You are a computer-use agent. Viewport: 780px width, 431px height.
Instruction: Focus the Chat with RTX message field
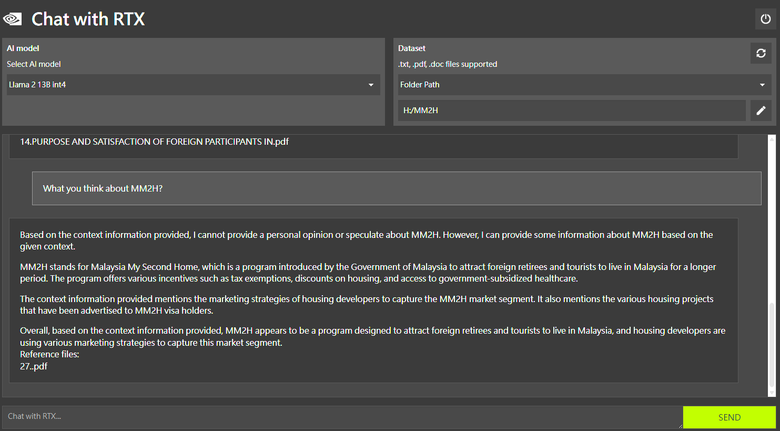(342, 417)
